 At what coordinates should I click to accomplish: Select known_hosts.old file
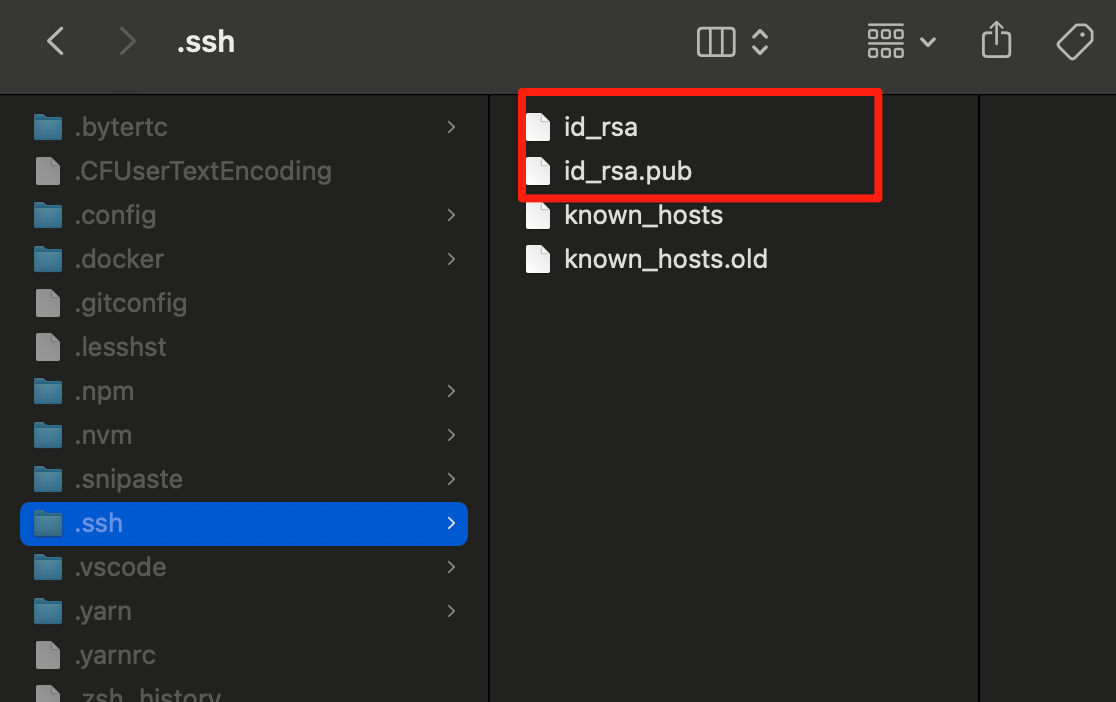tap(665, 260)
